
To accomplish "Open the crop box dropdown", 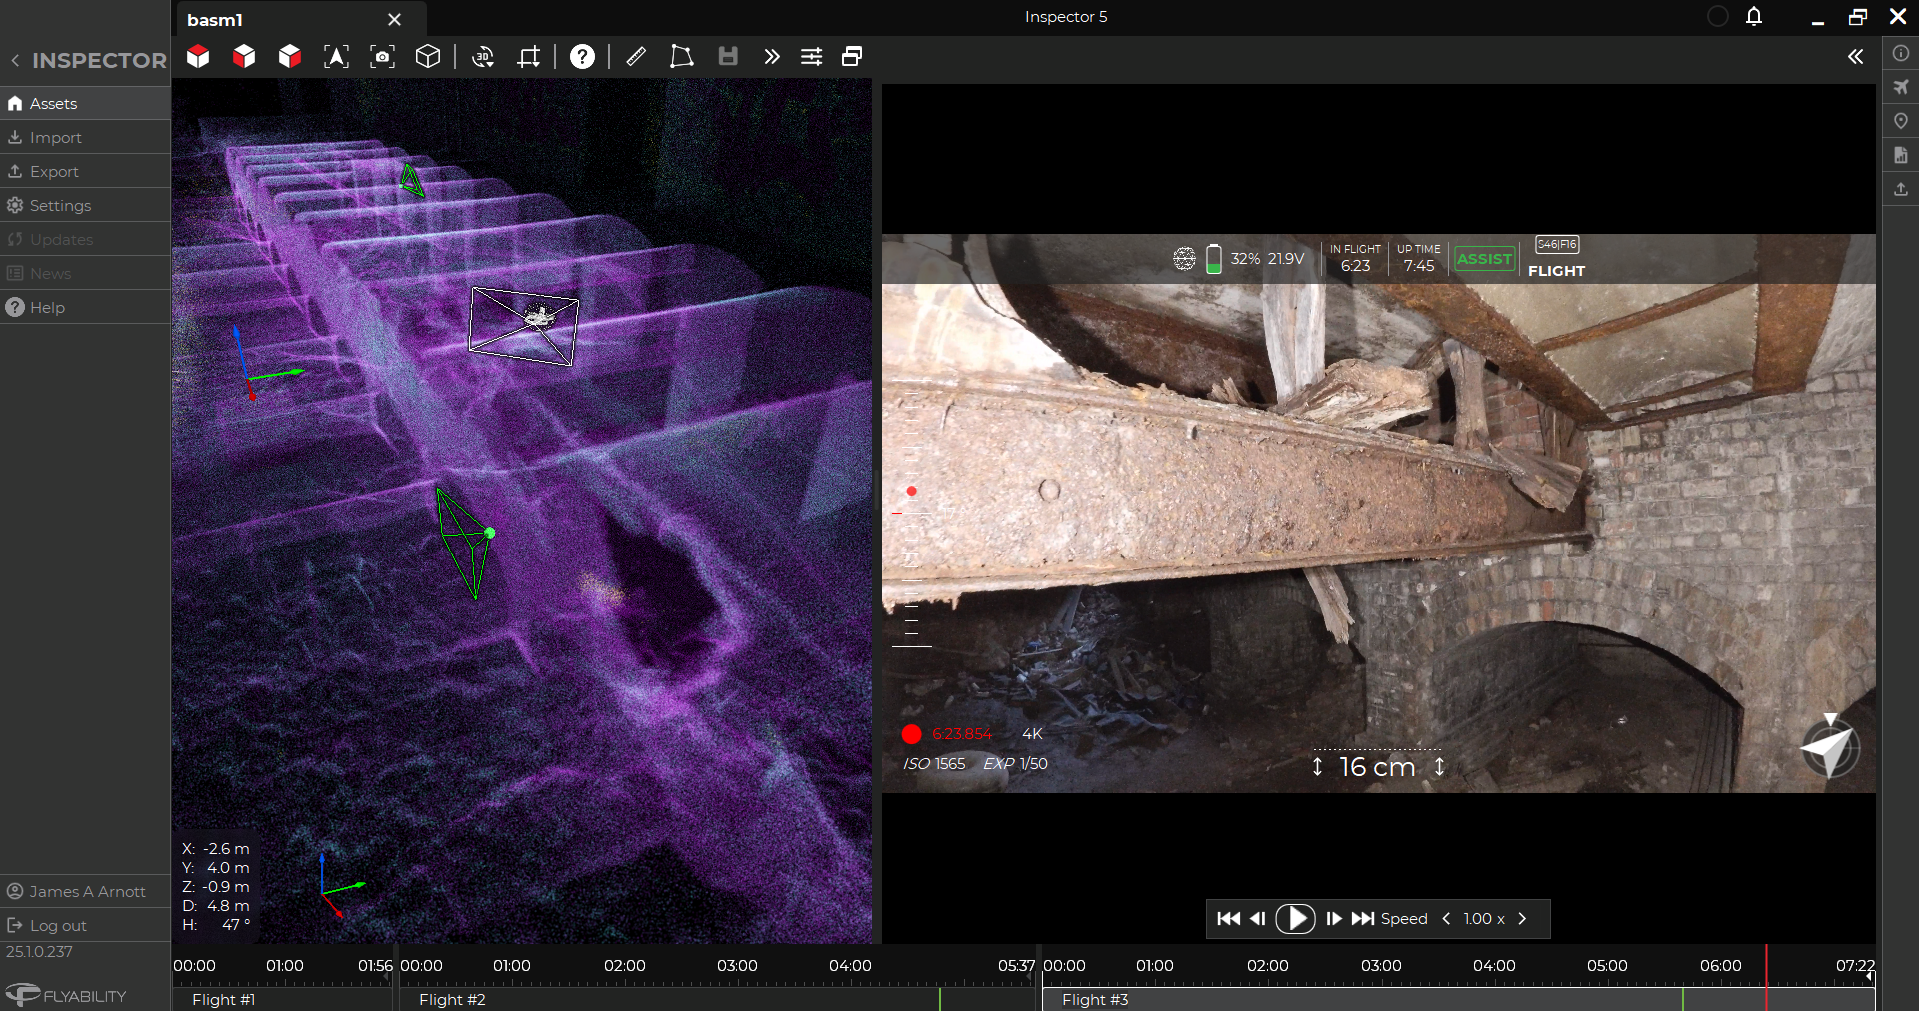I will (528, 57).
